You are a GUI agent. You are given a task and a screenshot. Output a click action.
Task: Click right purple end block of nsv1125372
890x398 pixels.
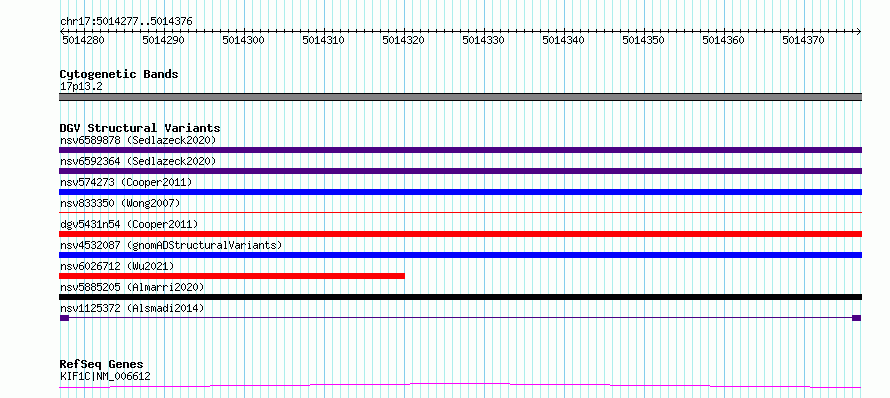(x=857, y=318)
